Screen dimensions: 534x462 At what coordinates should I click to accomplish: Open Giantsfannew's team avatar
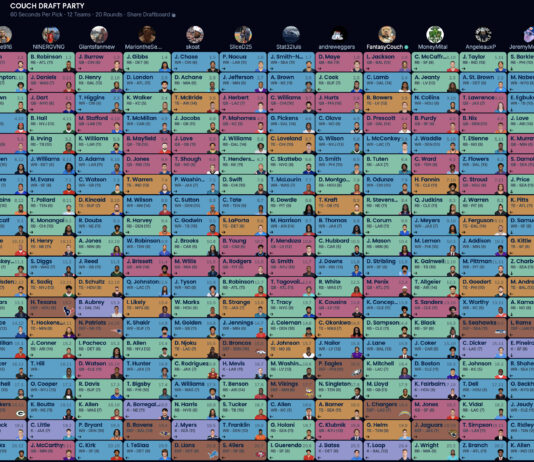[x=99, y=35]
